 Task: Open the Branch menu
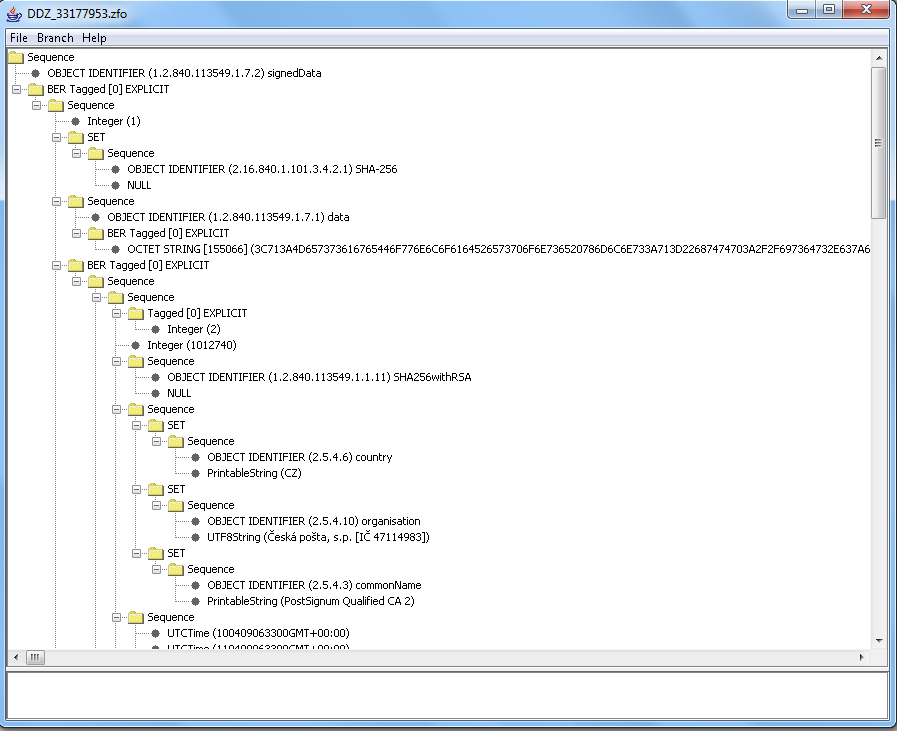tap(55, 38)
